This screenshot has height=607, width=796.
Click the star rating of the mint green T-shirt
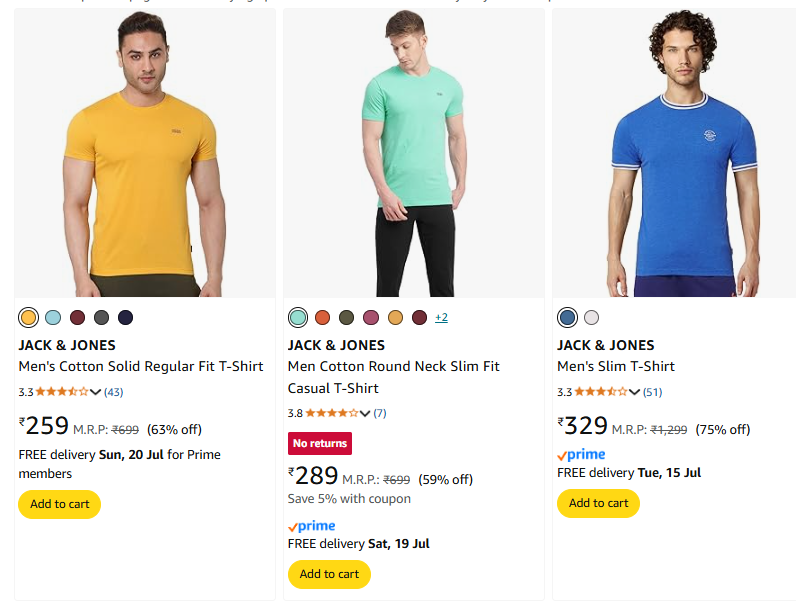331,413
